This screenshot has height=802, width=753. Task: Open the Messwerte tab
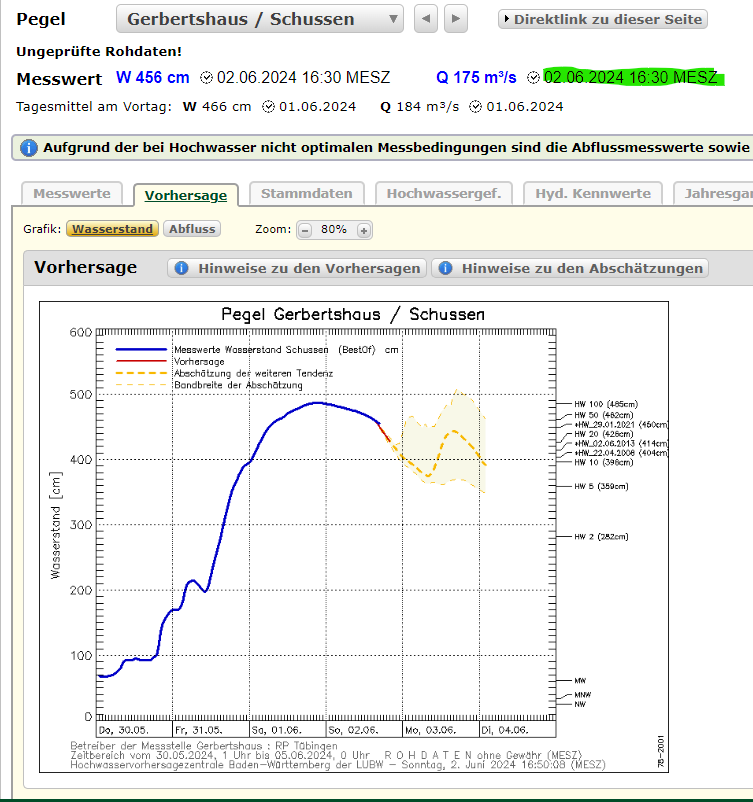point(72,193)
